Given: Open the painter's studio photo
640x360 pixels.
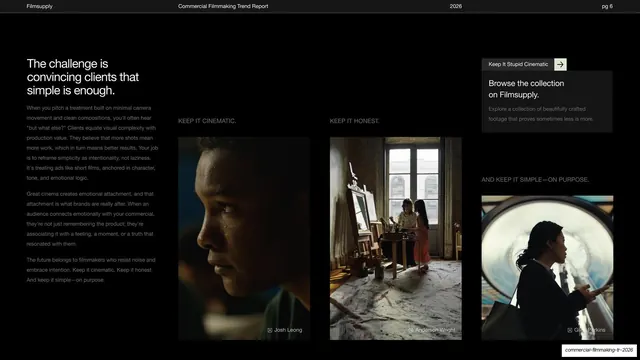Looking at the screenshot, I should tap(396, 238).
